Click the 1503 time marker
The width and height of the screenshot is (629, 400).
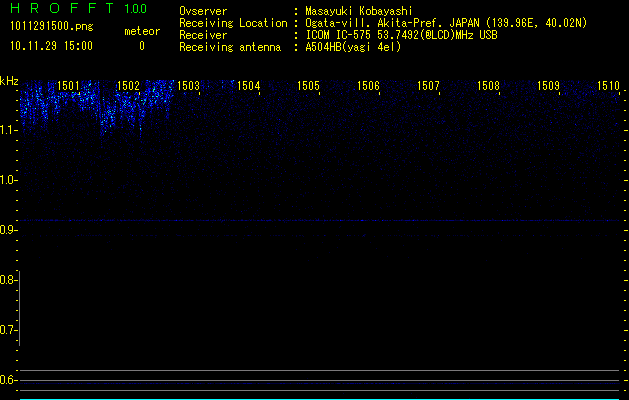(x=188, y=86)
